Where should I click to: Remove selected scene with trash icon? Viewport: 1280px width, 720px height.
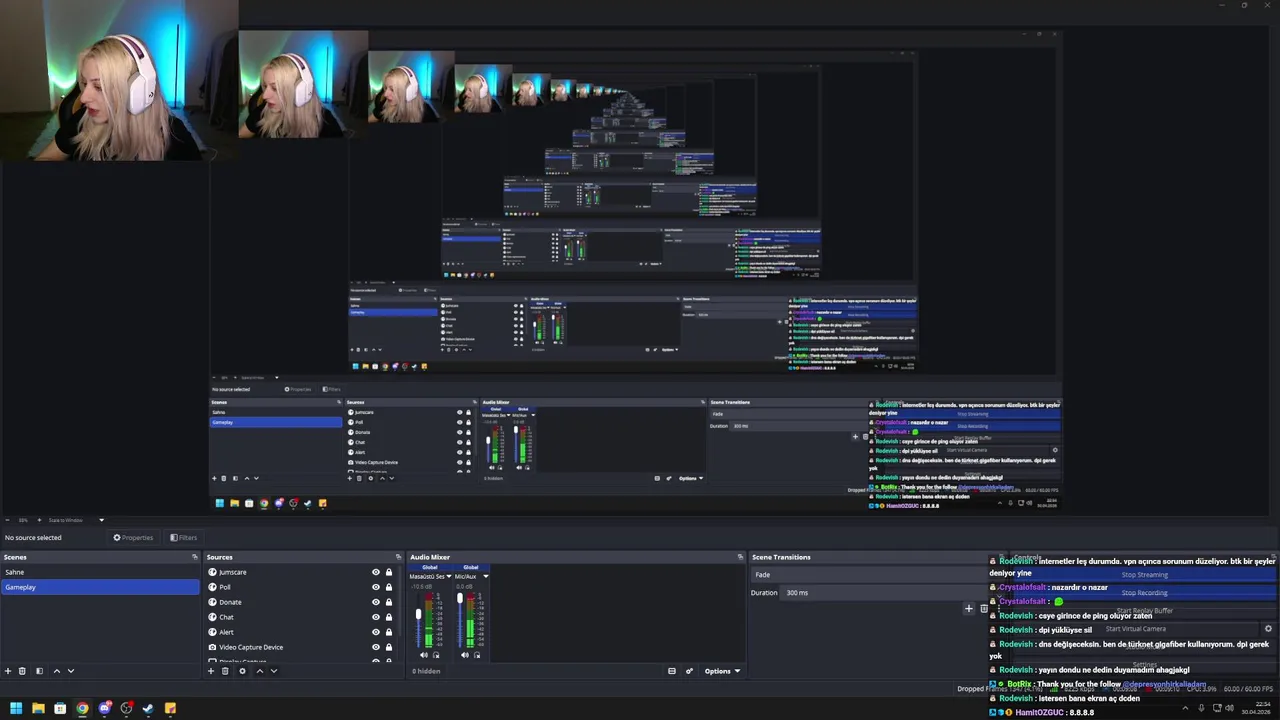[22, 671]
